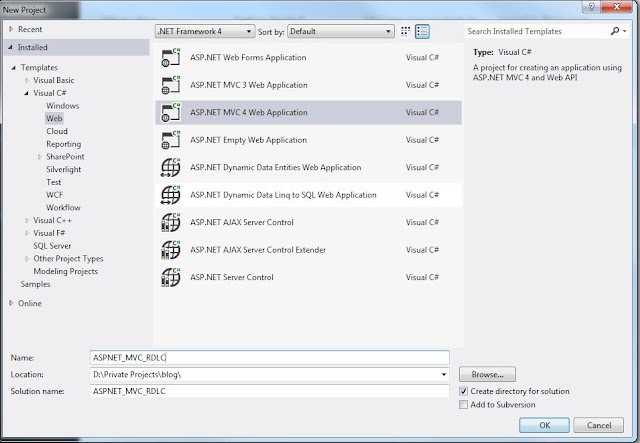Enable Add to Subversion checkbox

[x=463, y=405]
